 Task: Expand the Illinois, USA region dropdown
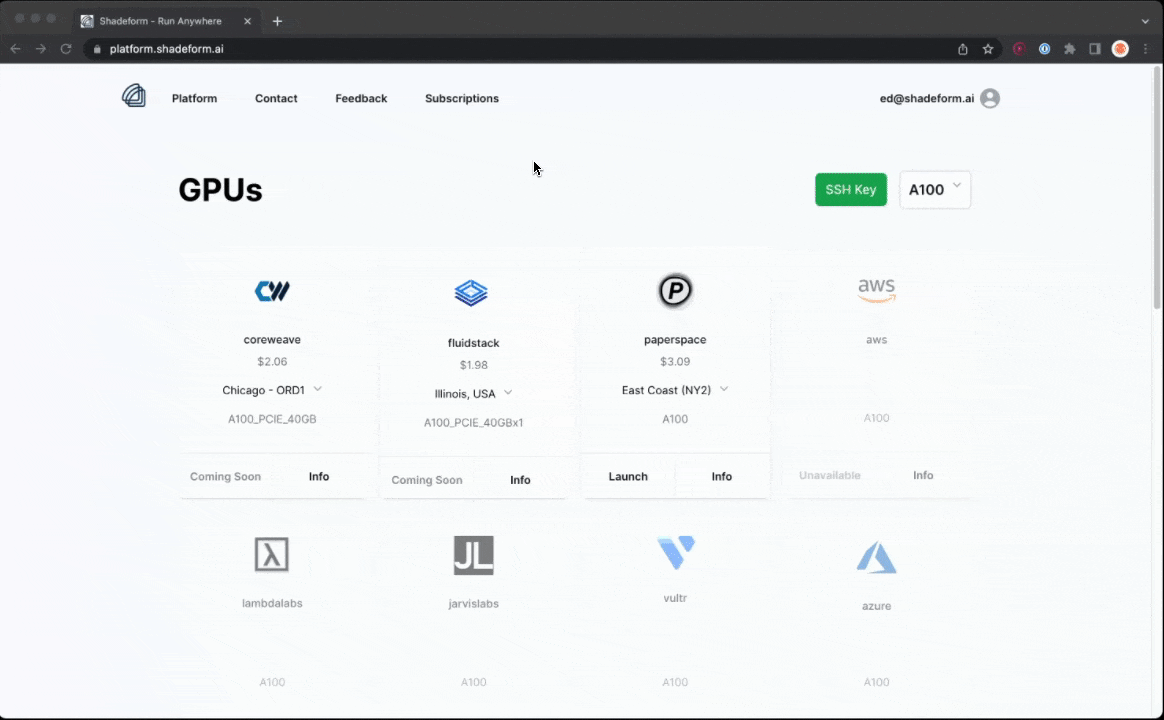pos(474,393)
